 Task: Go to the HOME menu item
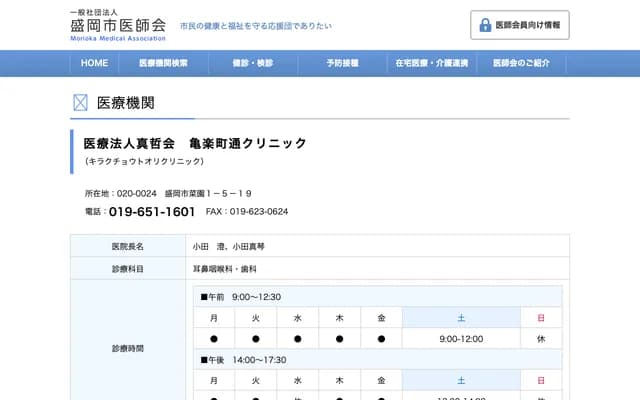click(x=94, y=63)
